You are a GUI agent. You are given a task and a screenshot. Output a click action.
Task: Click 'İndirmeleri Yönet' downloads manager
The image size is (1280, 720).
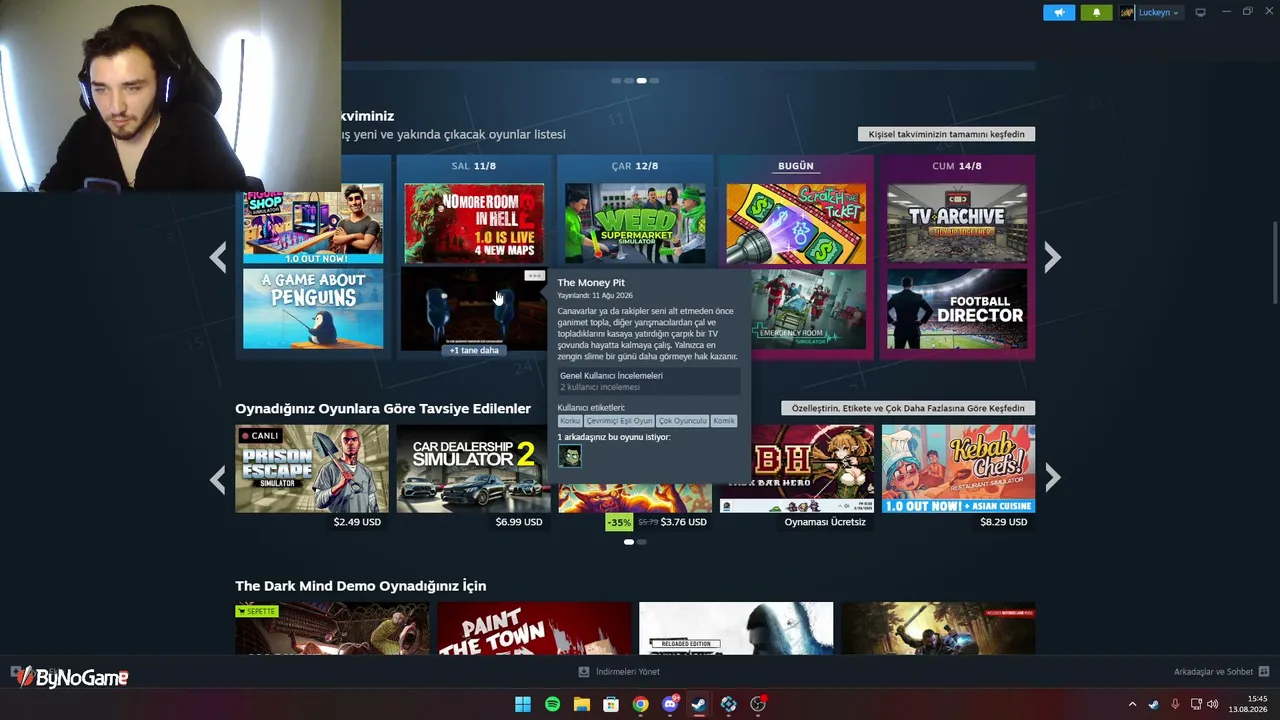pyautogui.click(x=619, y=672)
